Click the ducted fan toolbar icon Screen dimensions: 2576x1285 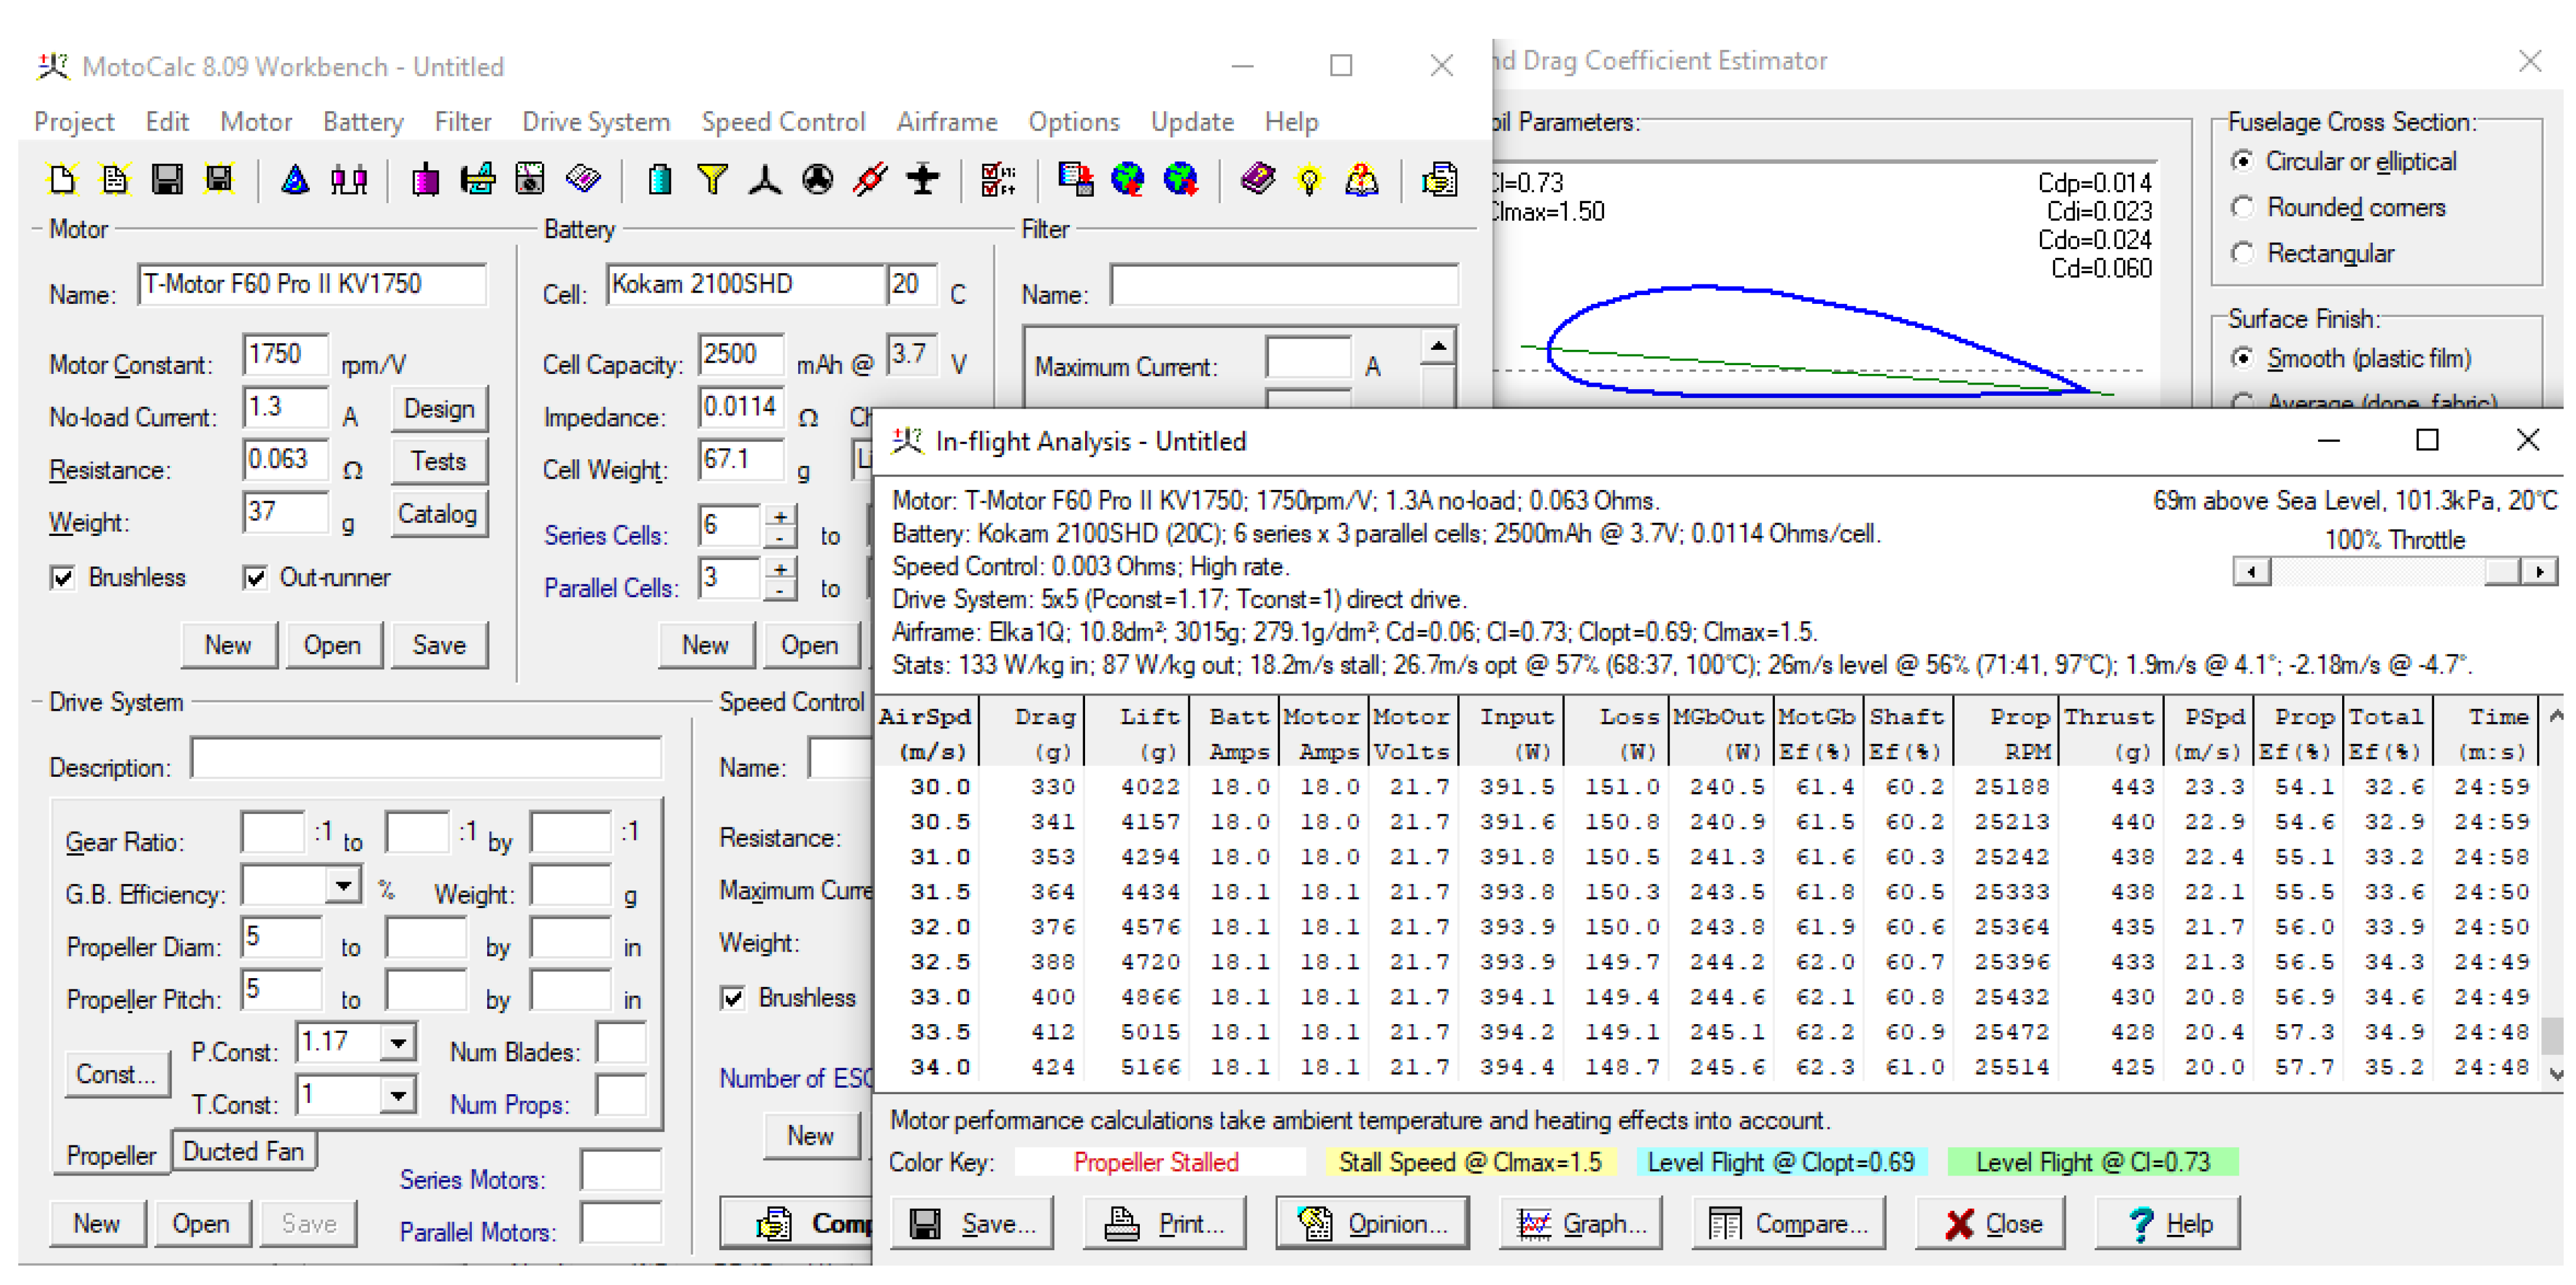click(x=818, y=180)
